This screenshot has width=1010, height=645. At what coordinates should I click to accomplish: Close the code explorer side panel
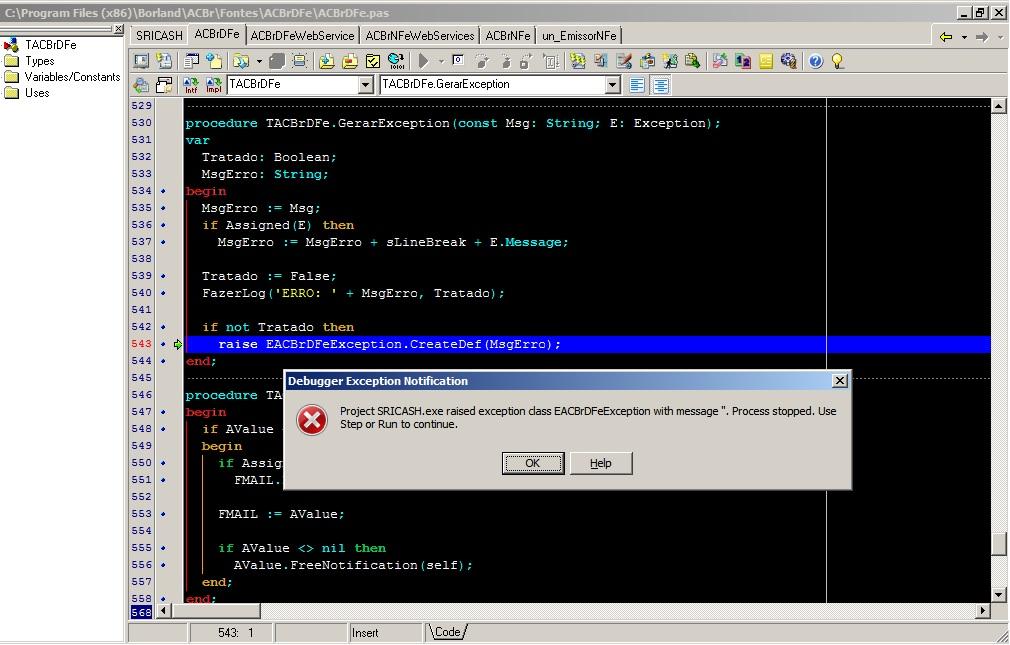point(119,29)
